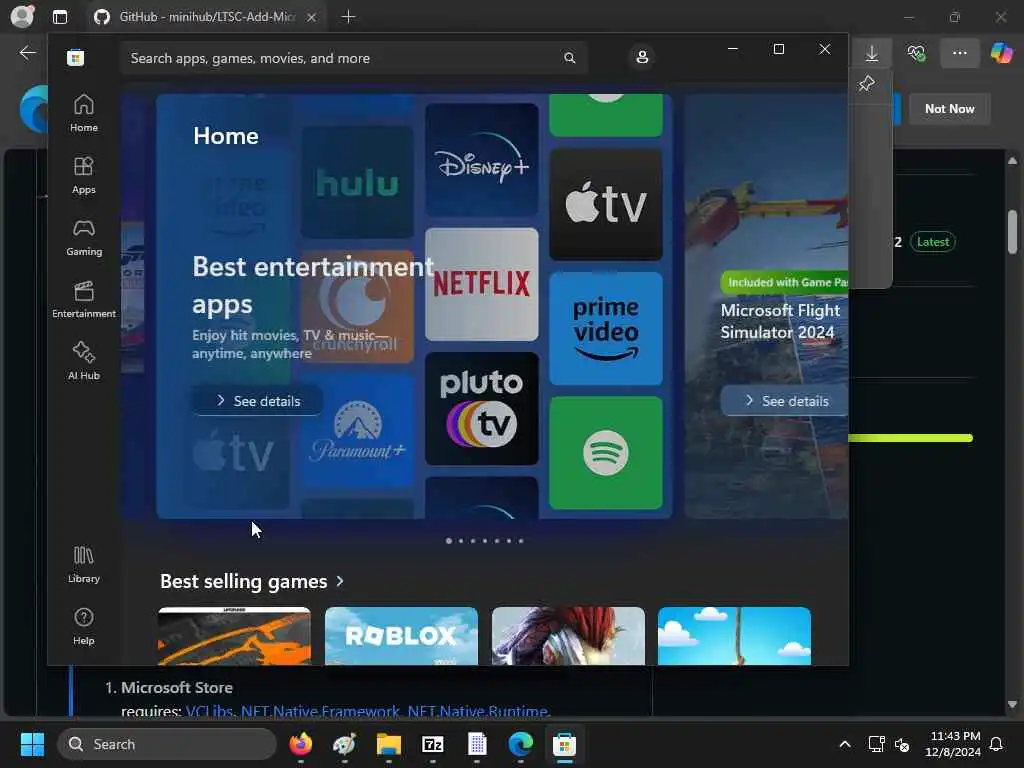Go to Gaming section in Store sidebar
1024x768 pixels.
(x=84, y=237)
